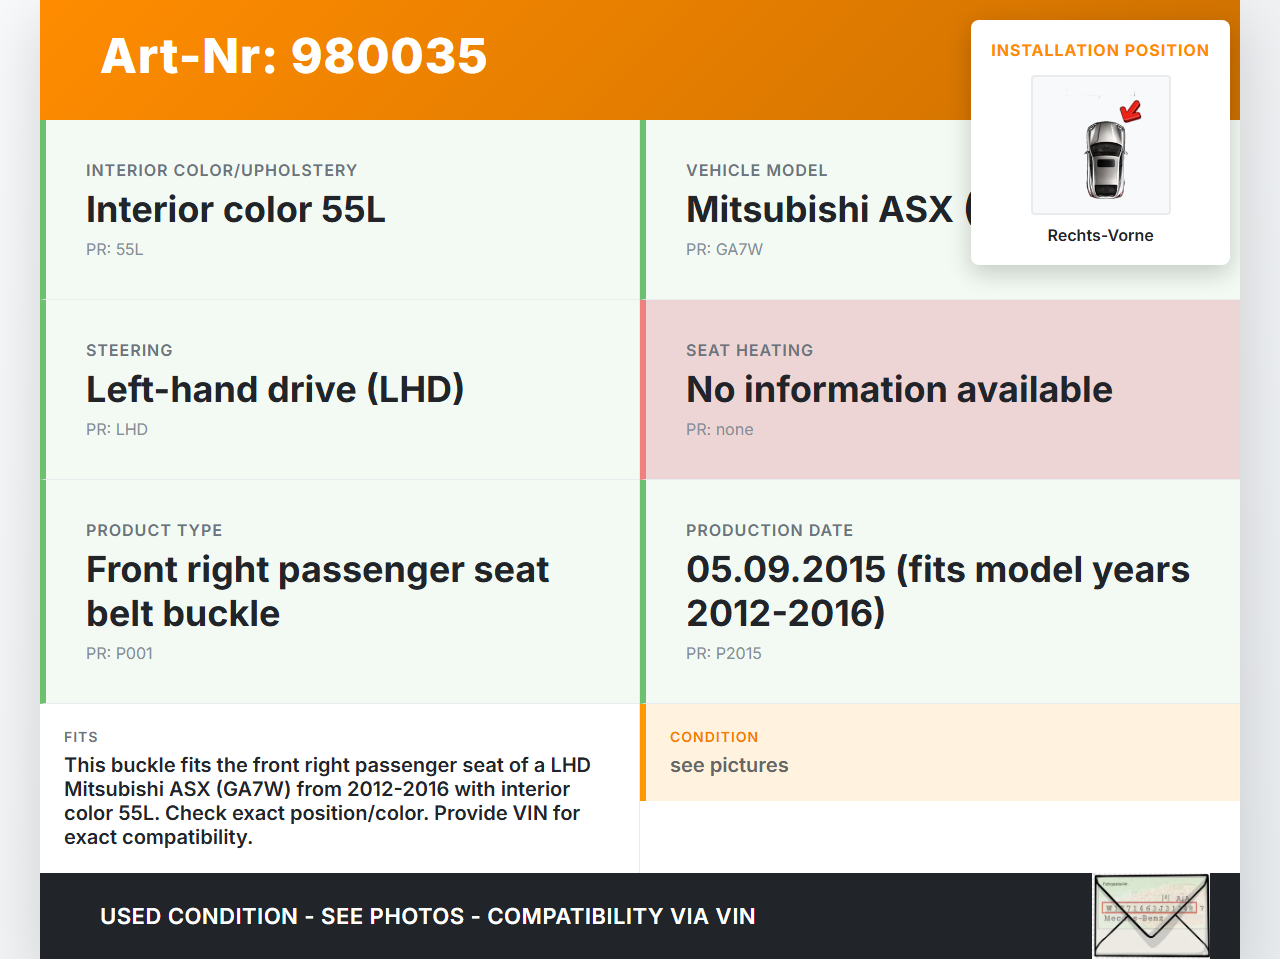
Task: Select the Installation Position title
Action: [x=1099, y=51]
